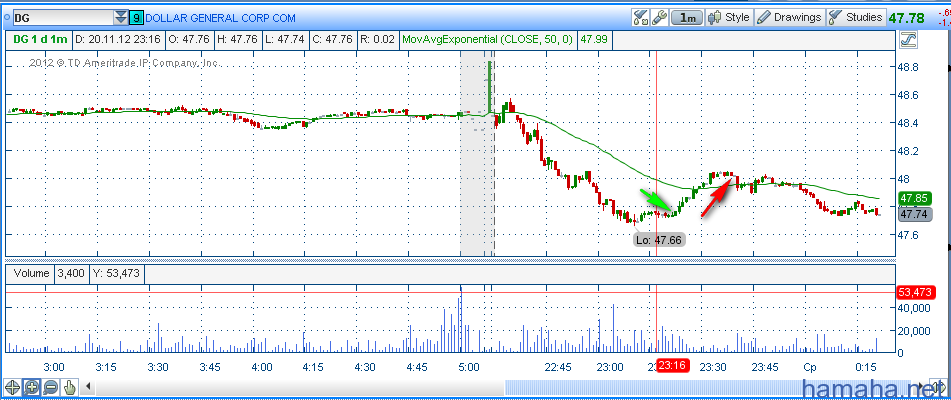Click the 22:45 time axis label

[558, 367]
